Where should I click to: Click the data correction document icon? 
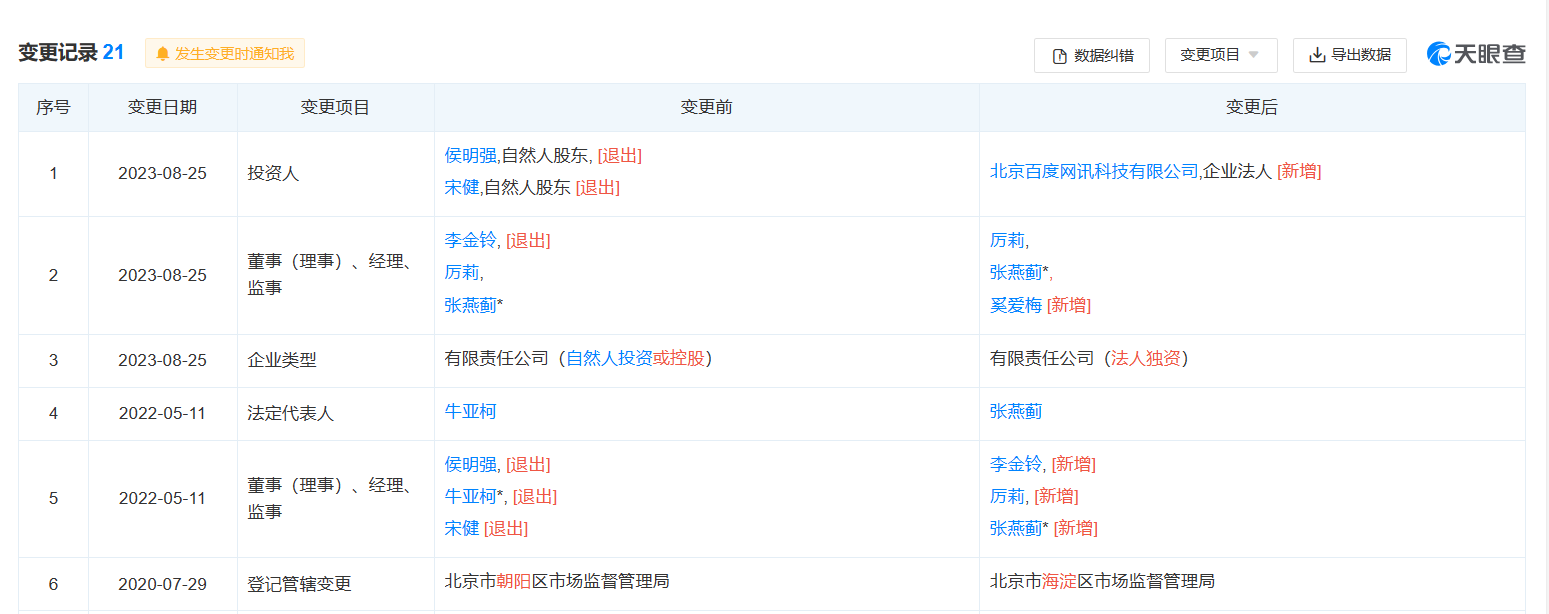[1060, 56]
